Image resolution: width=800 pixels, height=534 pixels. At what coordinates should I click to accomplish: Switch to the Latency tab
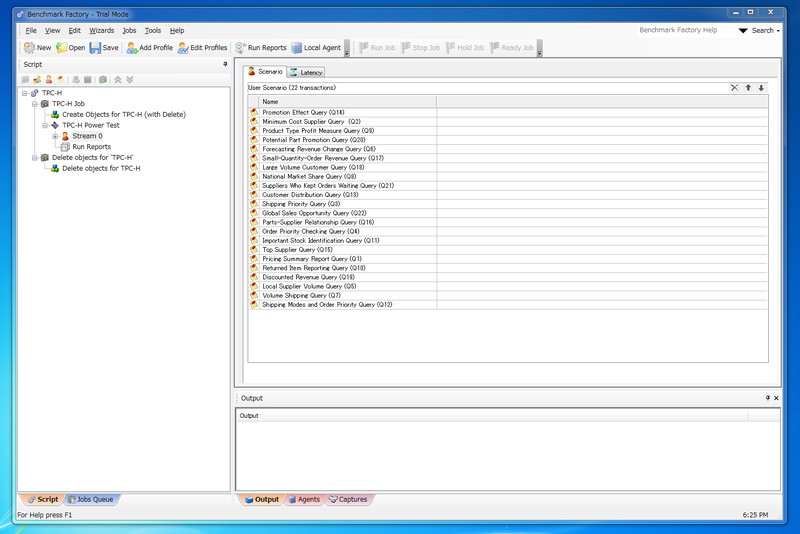(x=306, y=72)
